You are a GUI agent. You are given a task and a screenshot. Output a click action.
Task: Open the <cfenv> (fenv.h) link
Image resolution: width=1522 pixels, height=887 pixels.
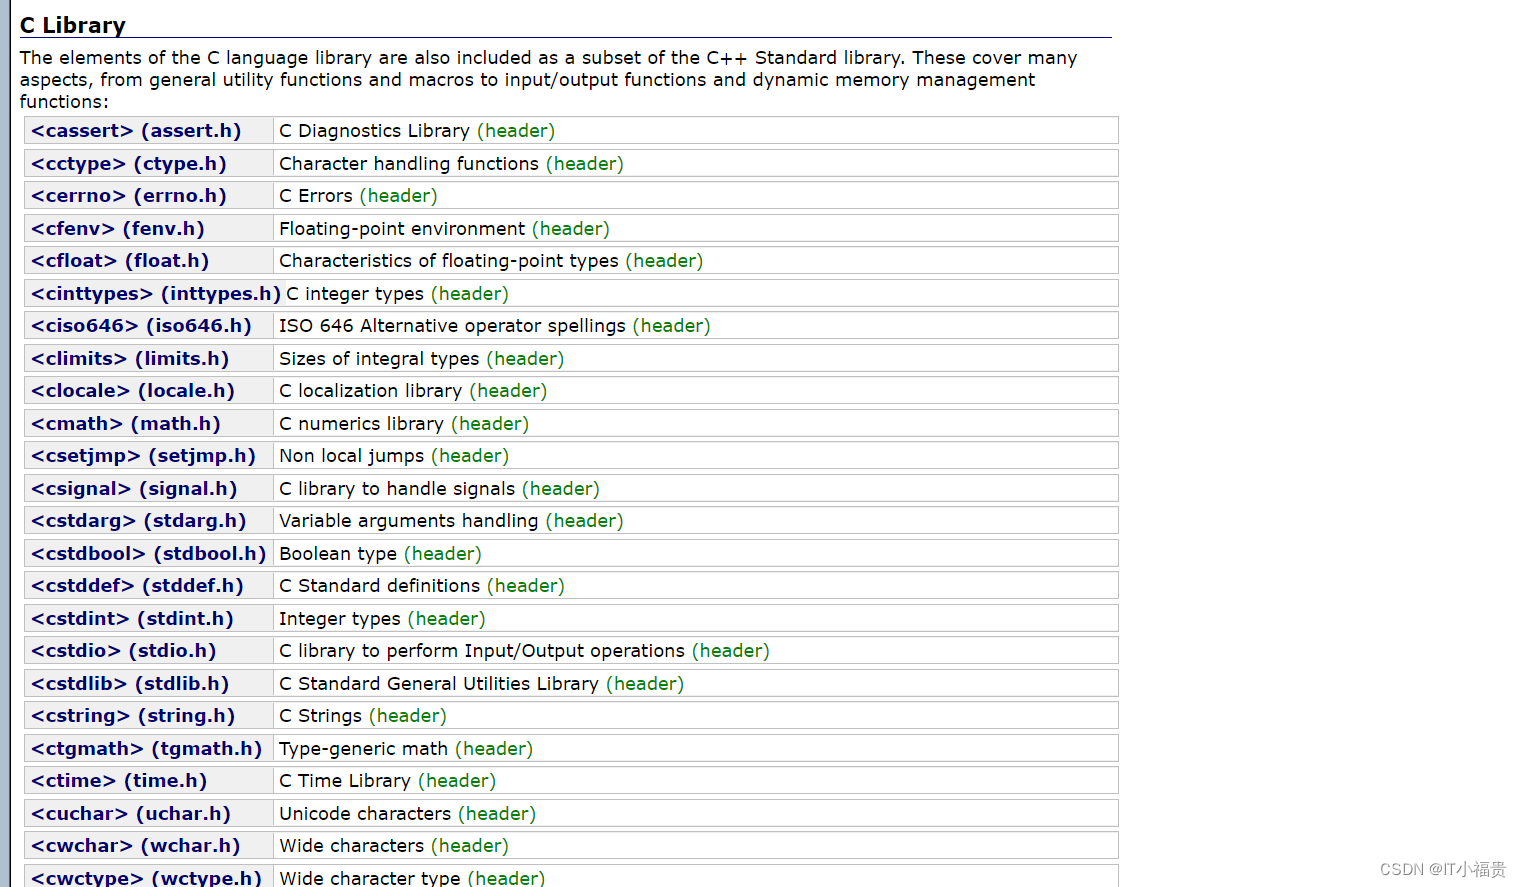pos(118,228)
